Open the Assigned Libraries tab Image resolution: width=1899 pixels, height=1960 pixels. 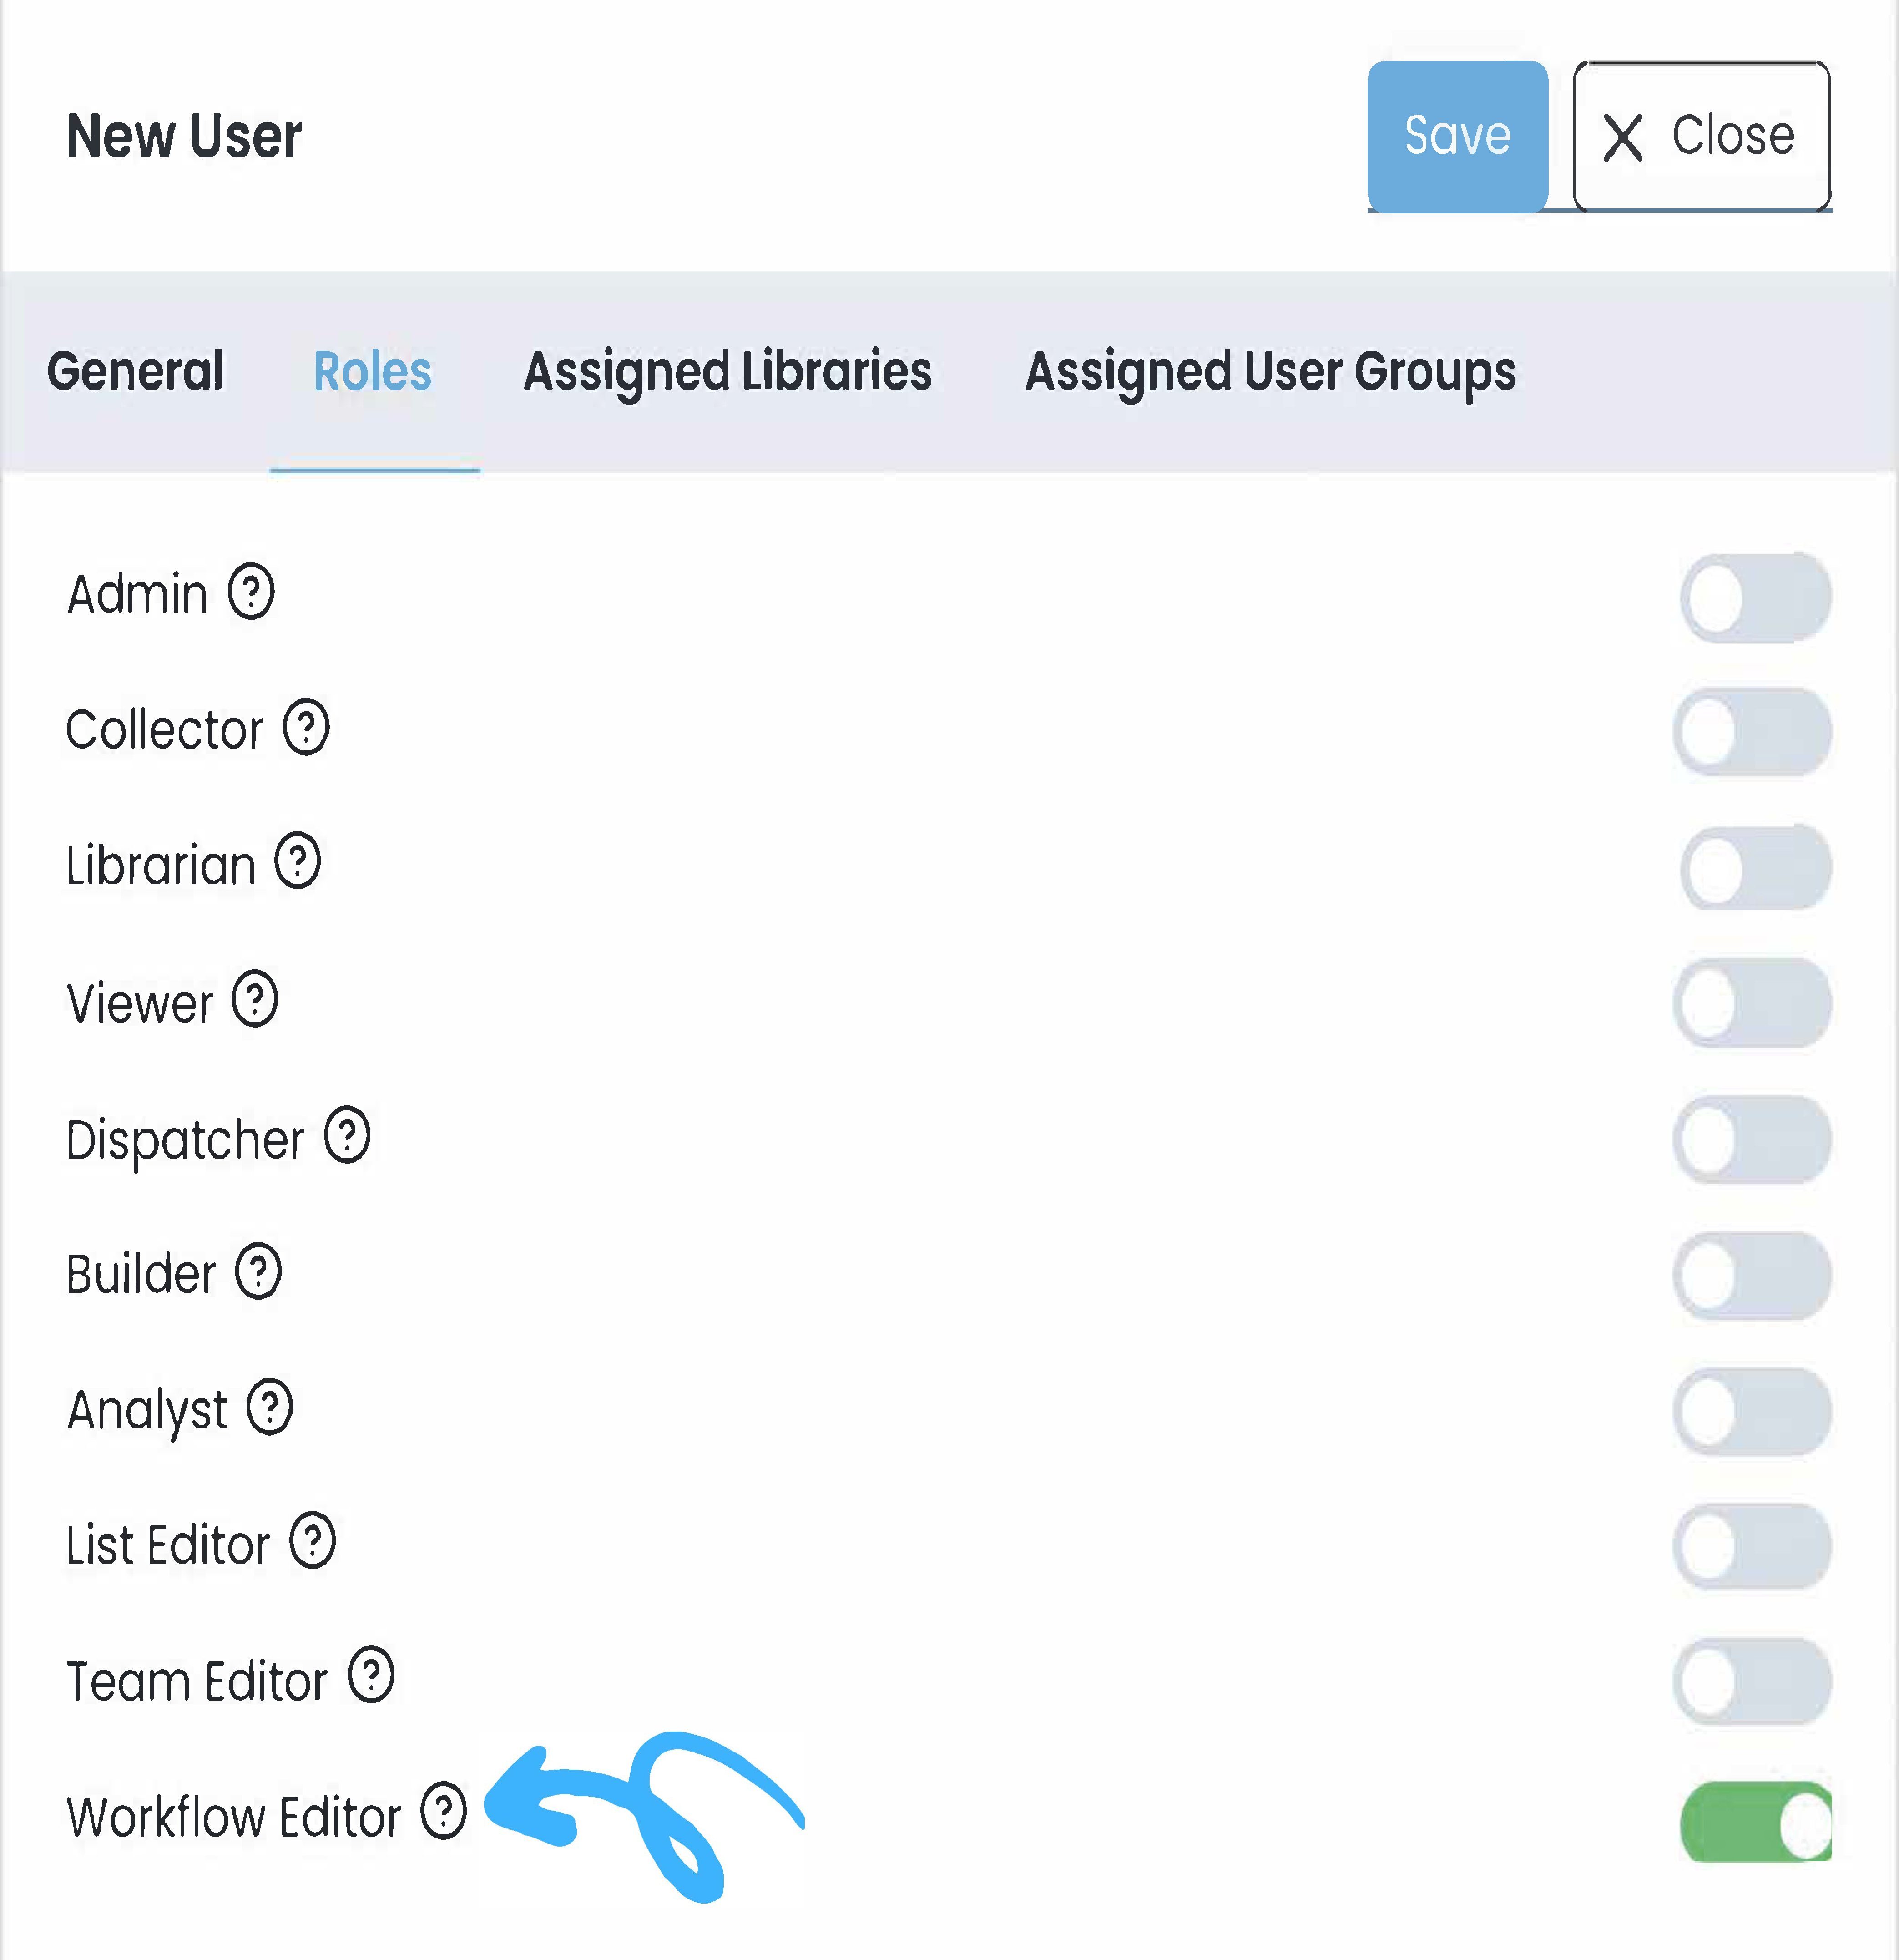[x=727, y=372]
